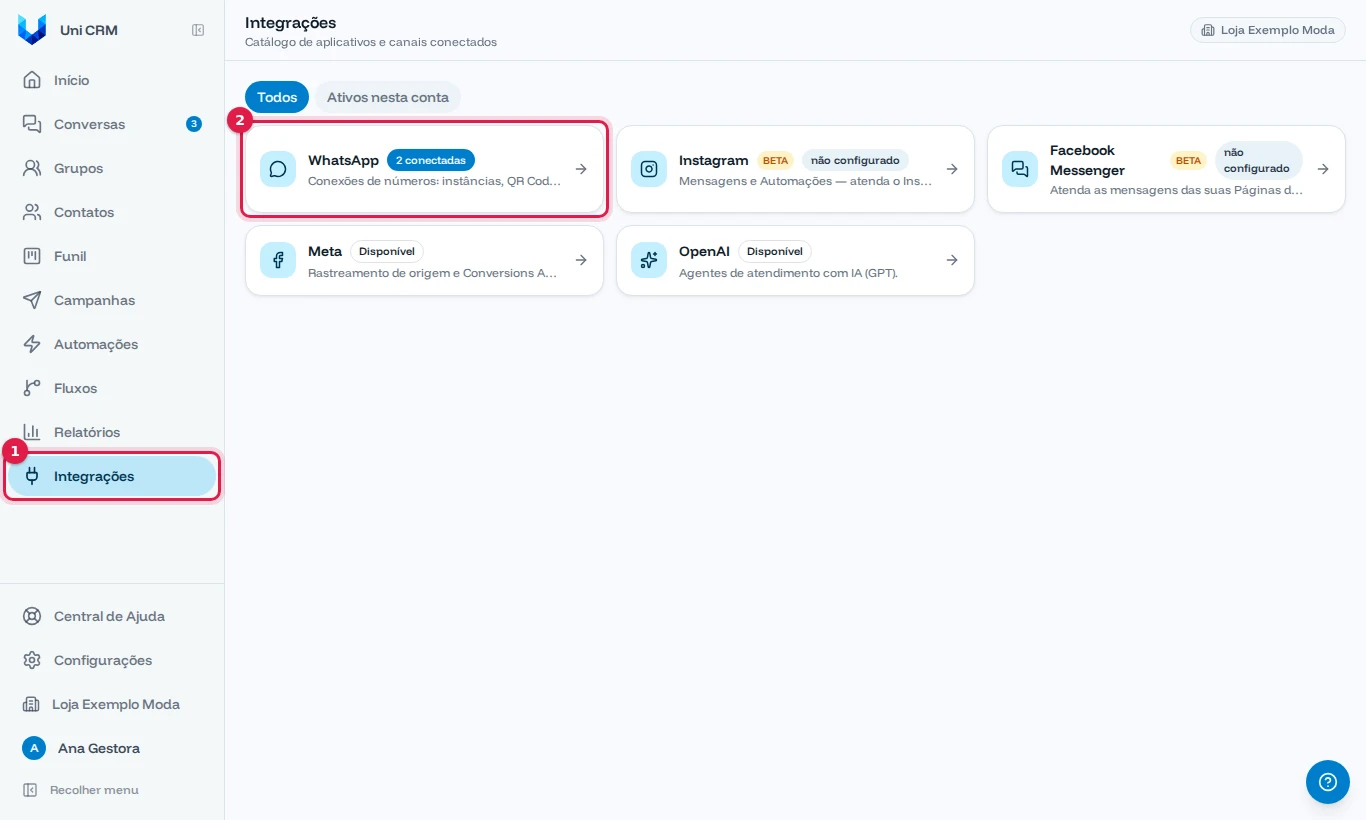Click the Conversas unread count badge
The image size is (1366, 820).
coord(194,124)
